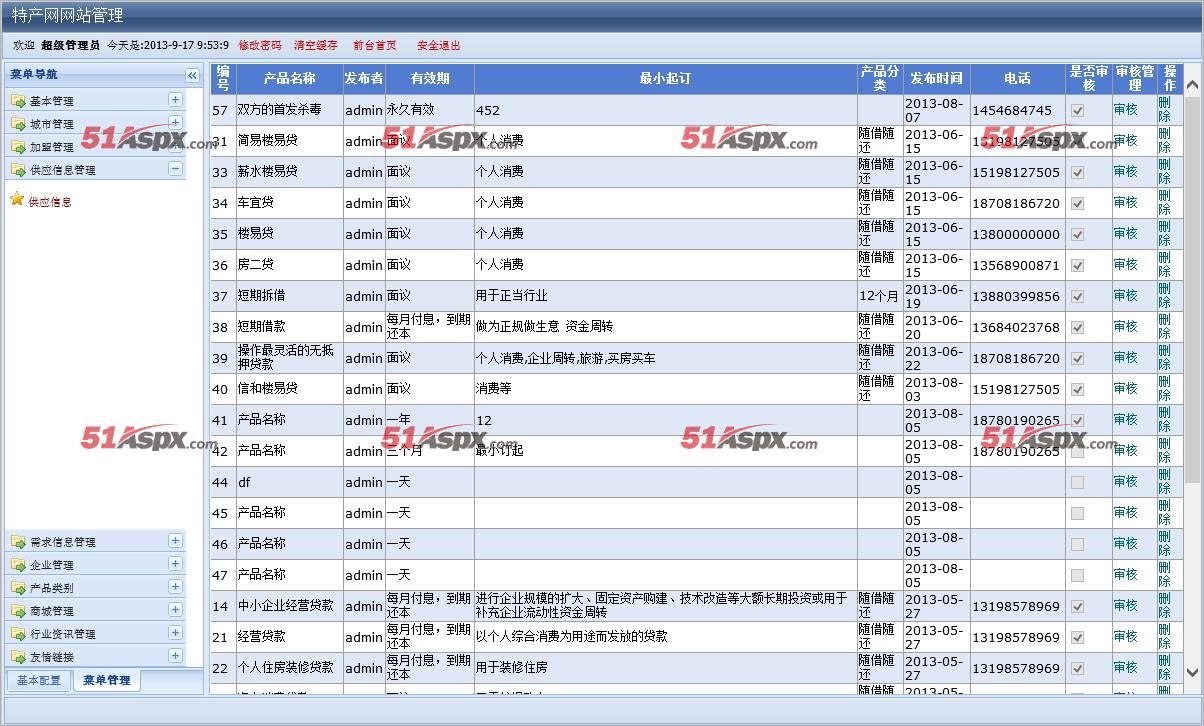Click the 友情链接 folder icon

(18, 657)
